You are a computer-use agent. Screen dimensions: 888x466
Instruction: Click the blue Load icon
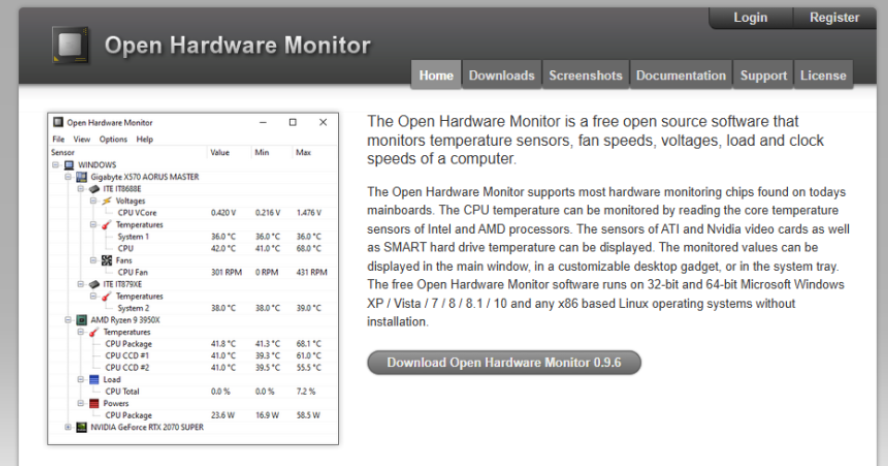[x=94, y=379]
